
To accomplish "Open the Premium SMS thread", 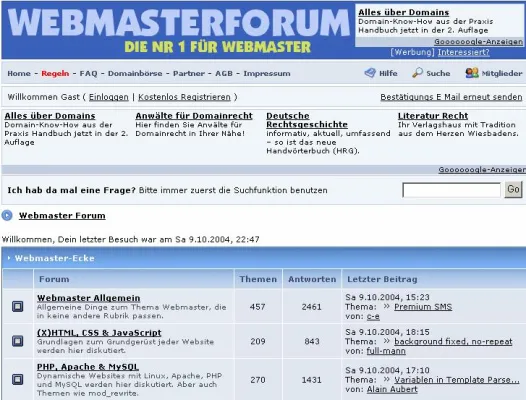I will click(x=423, y=307).
